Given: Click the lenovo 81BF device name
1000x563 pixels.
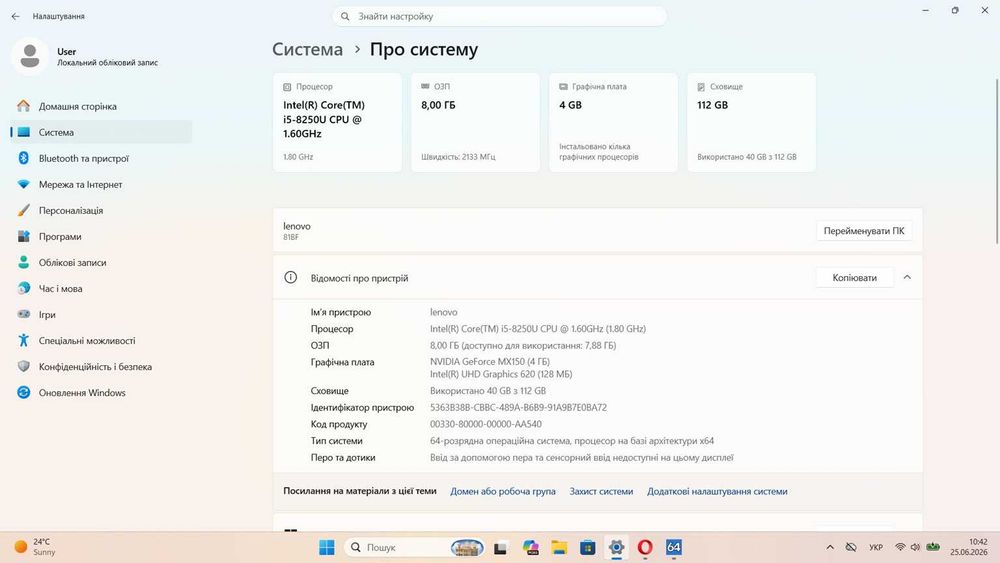Looking at the screenshot, I should (297, 231).
